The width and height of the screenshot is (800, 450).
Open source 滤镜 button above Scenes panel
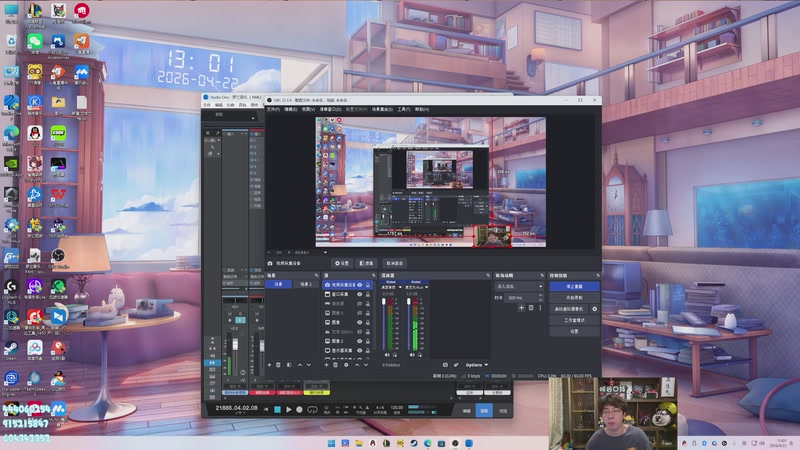tap(366, 263)
